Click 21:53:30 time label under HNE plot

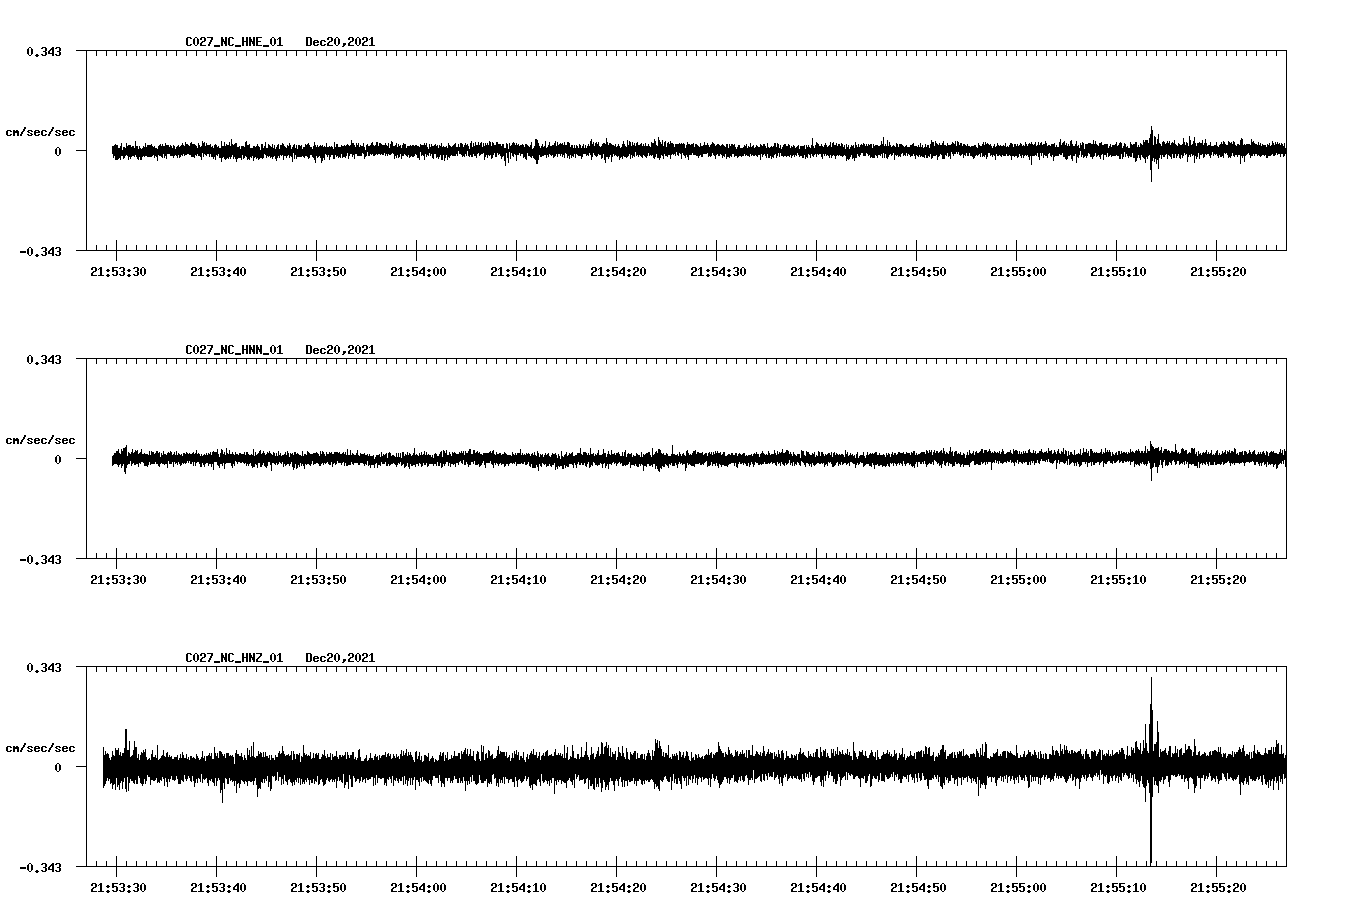[118, 271]
